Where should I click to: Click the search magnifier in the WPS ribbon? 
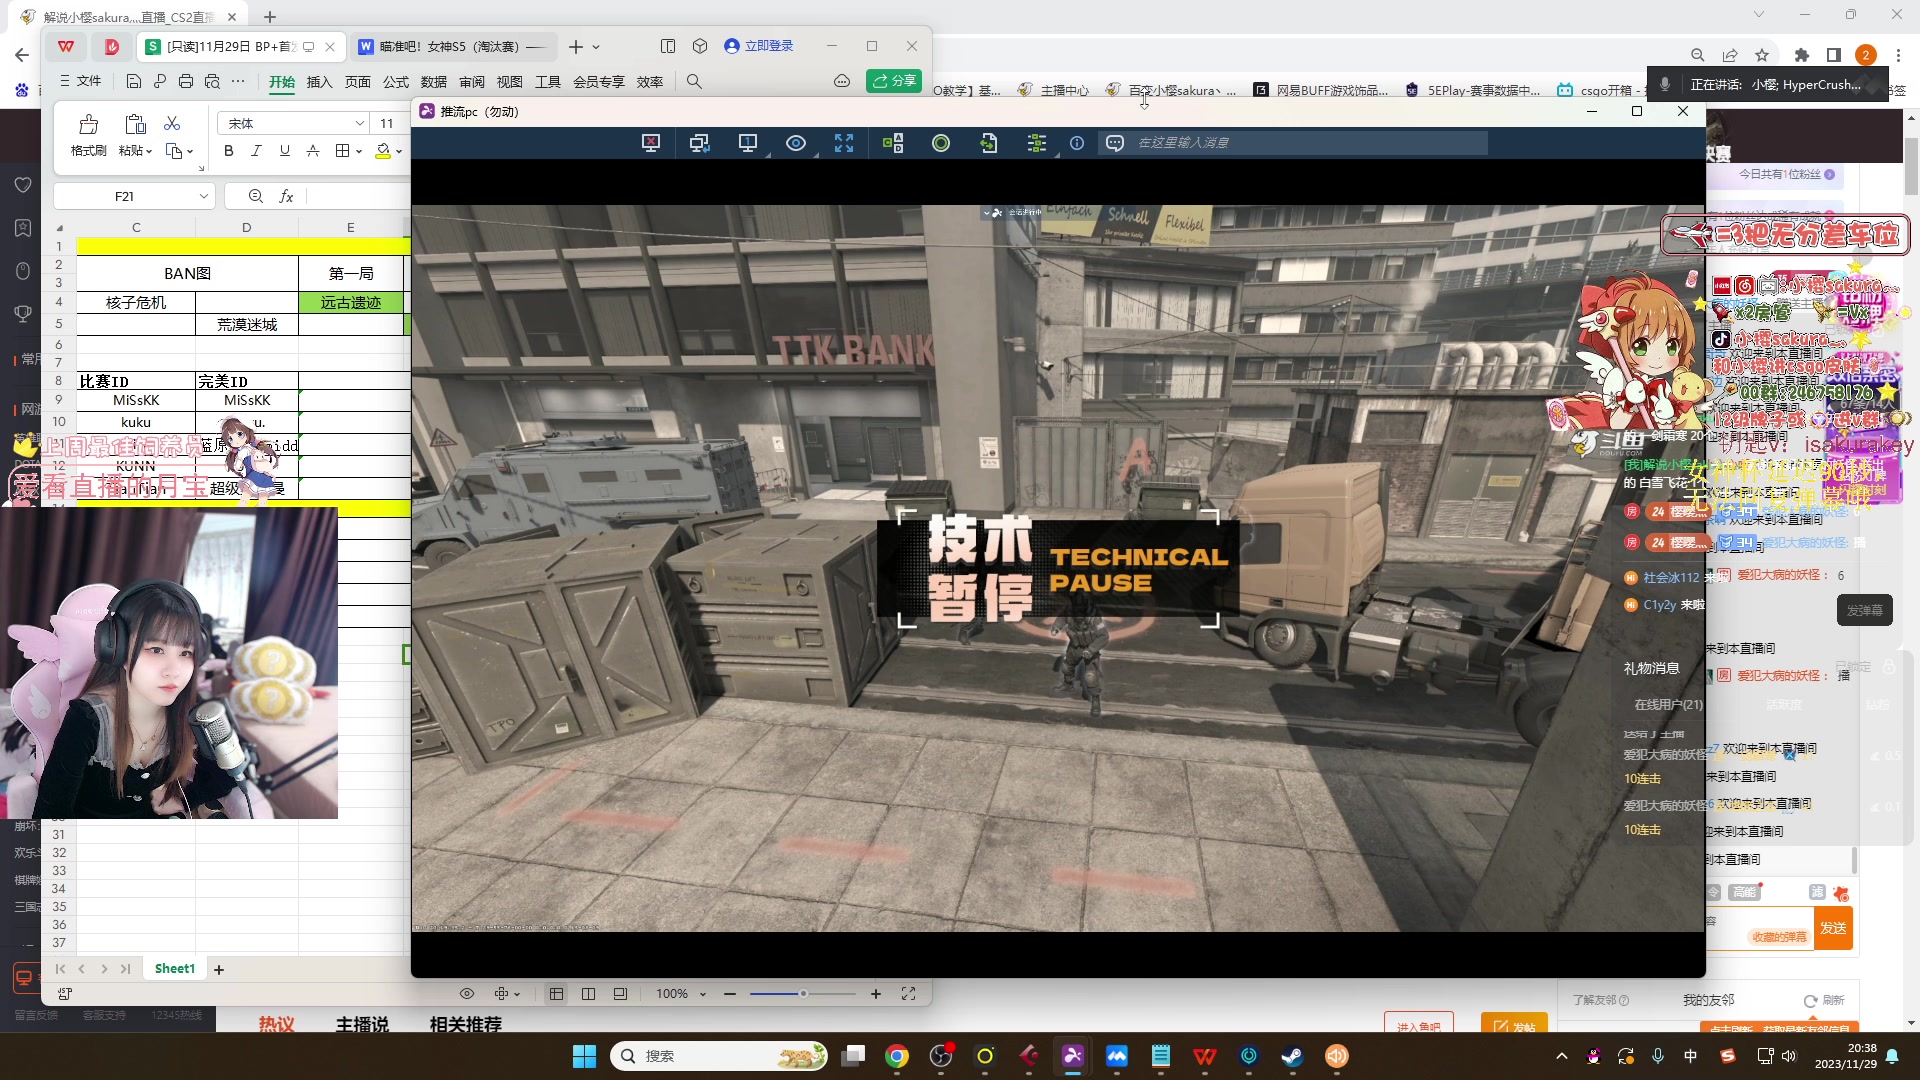click(694, 82)
